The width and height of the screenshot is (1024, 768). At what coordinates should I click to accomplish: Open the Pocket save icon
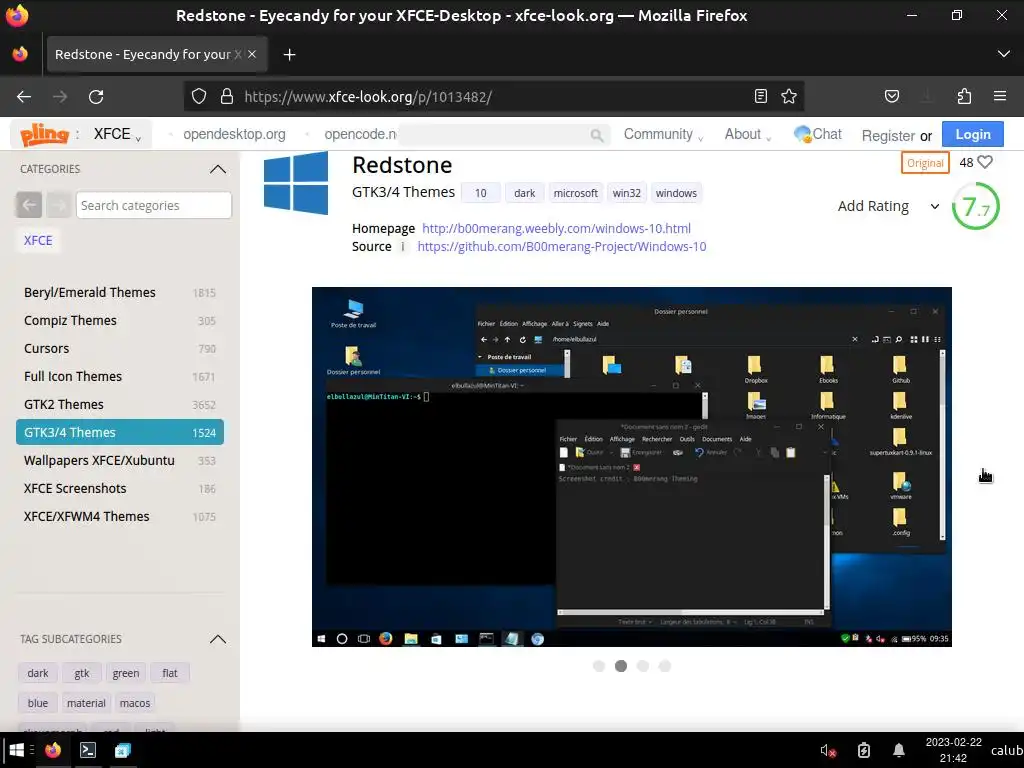(891, 97)
